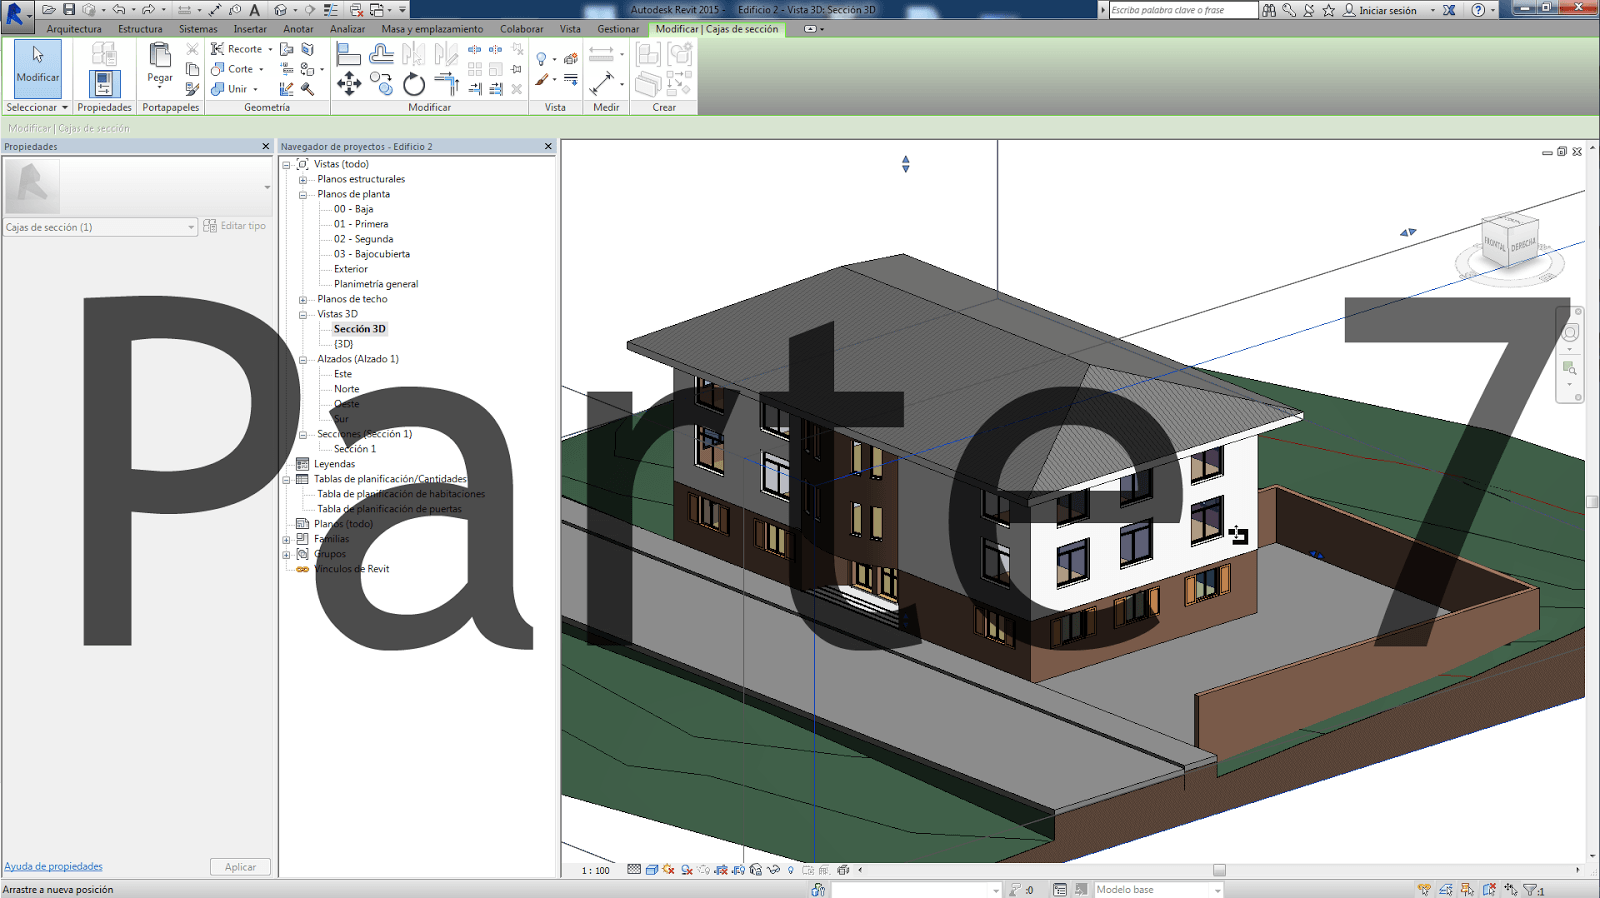Click the Favorites star icon

click(1329, 10)
